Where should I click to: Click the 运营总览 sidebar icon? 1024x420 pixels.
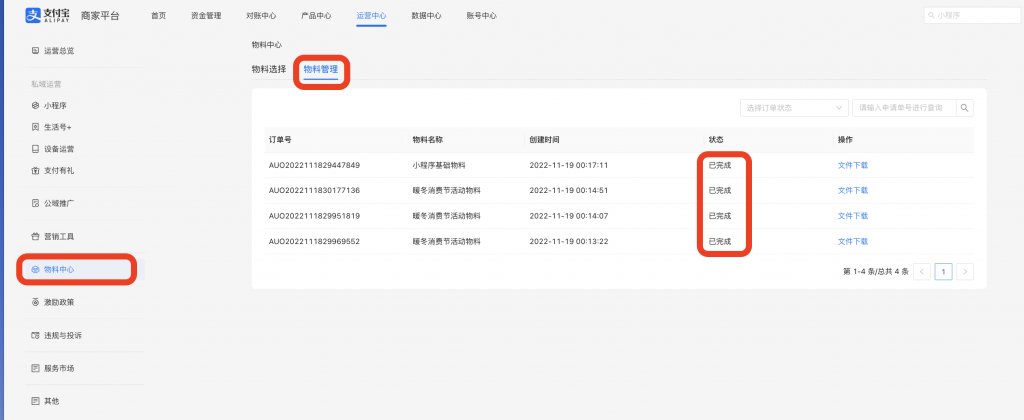(35, 50)
